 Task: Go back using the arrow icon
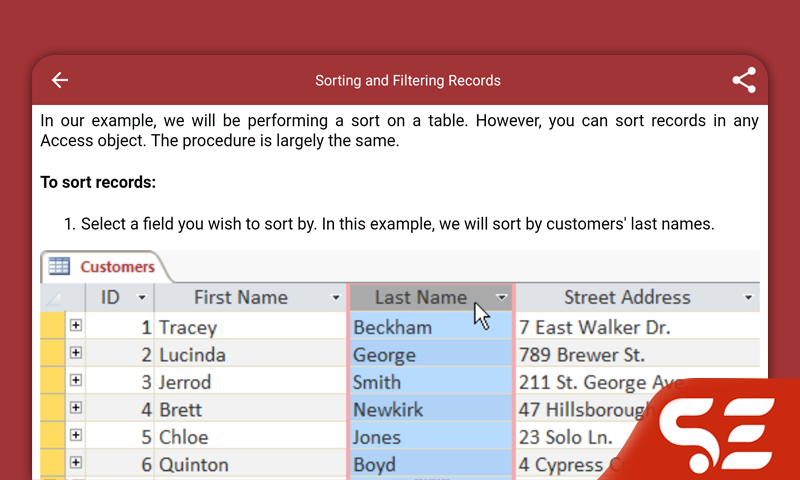pos(60,80)
